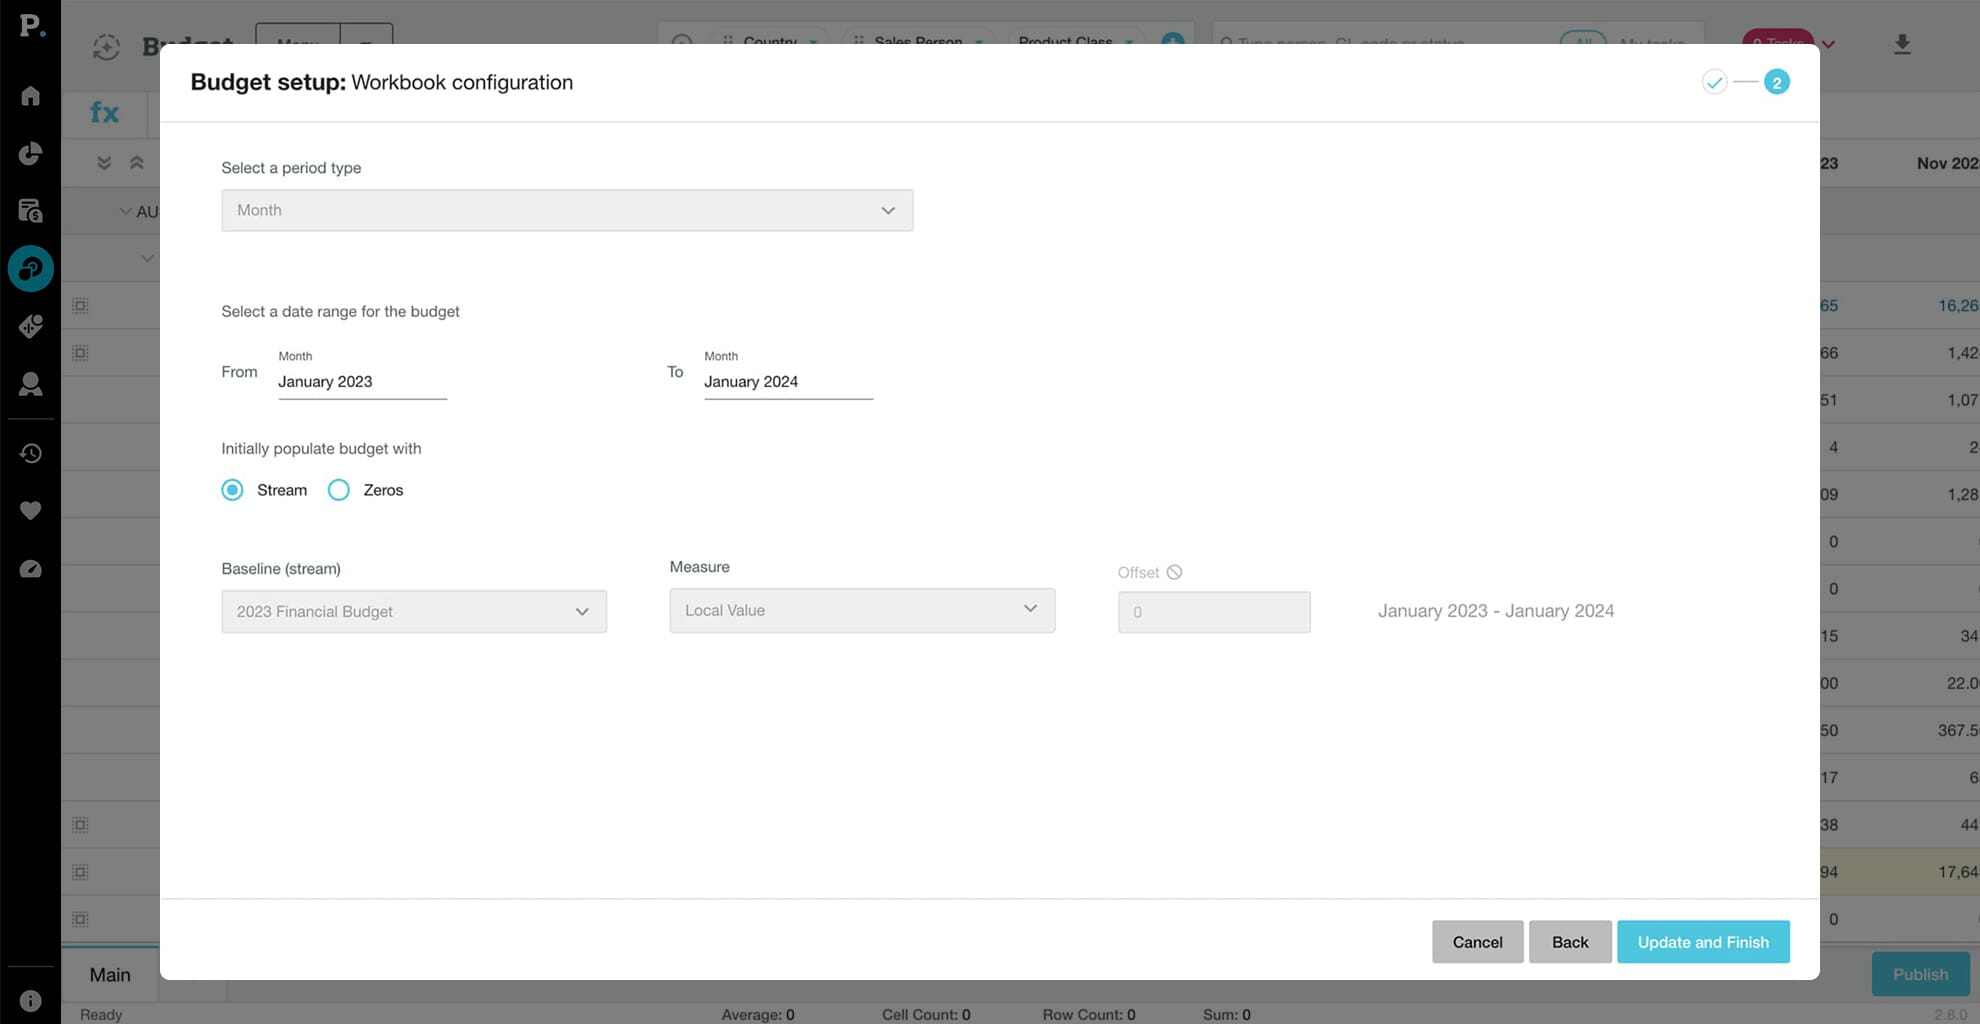
Task: Click the step 2 wizard indicator
Action: tap(1776, 82)
